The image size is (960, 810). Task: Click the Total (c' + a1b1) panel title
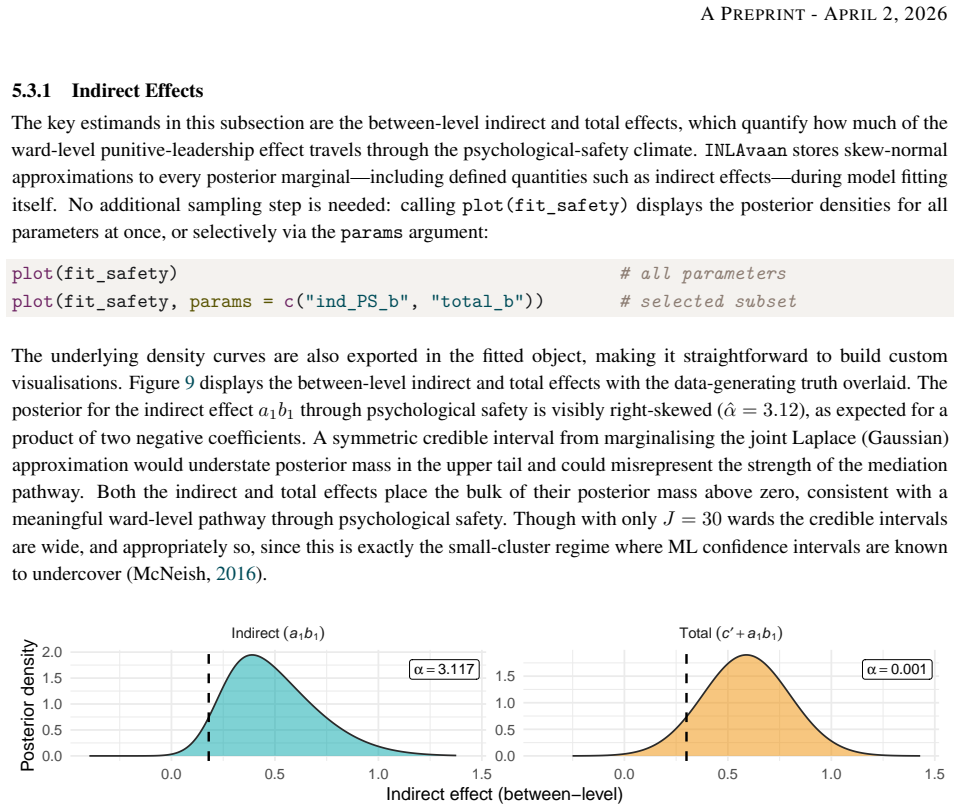coord(730,634)
